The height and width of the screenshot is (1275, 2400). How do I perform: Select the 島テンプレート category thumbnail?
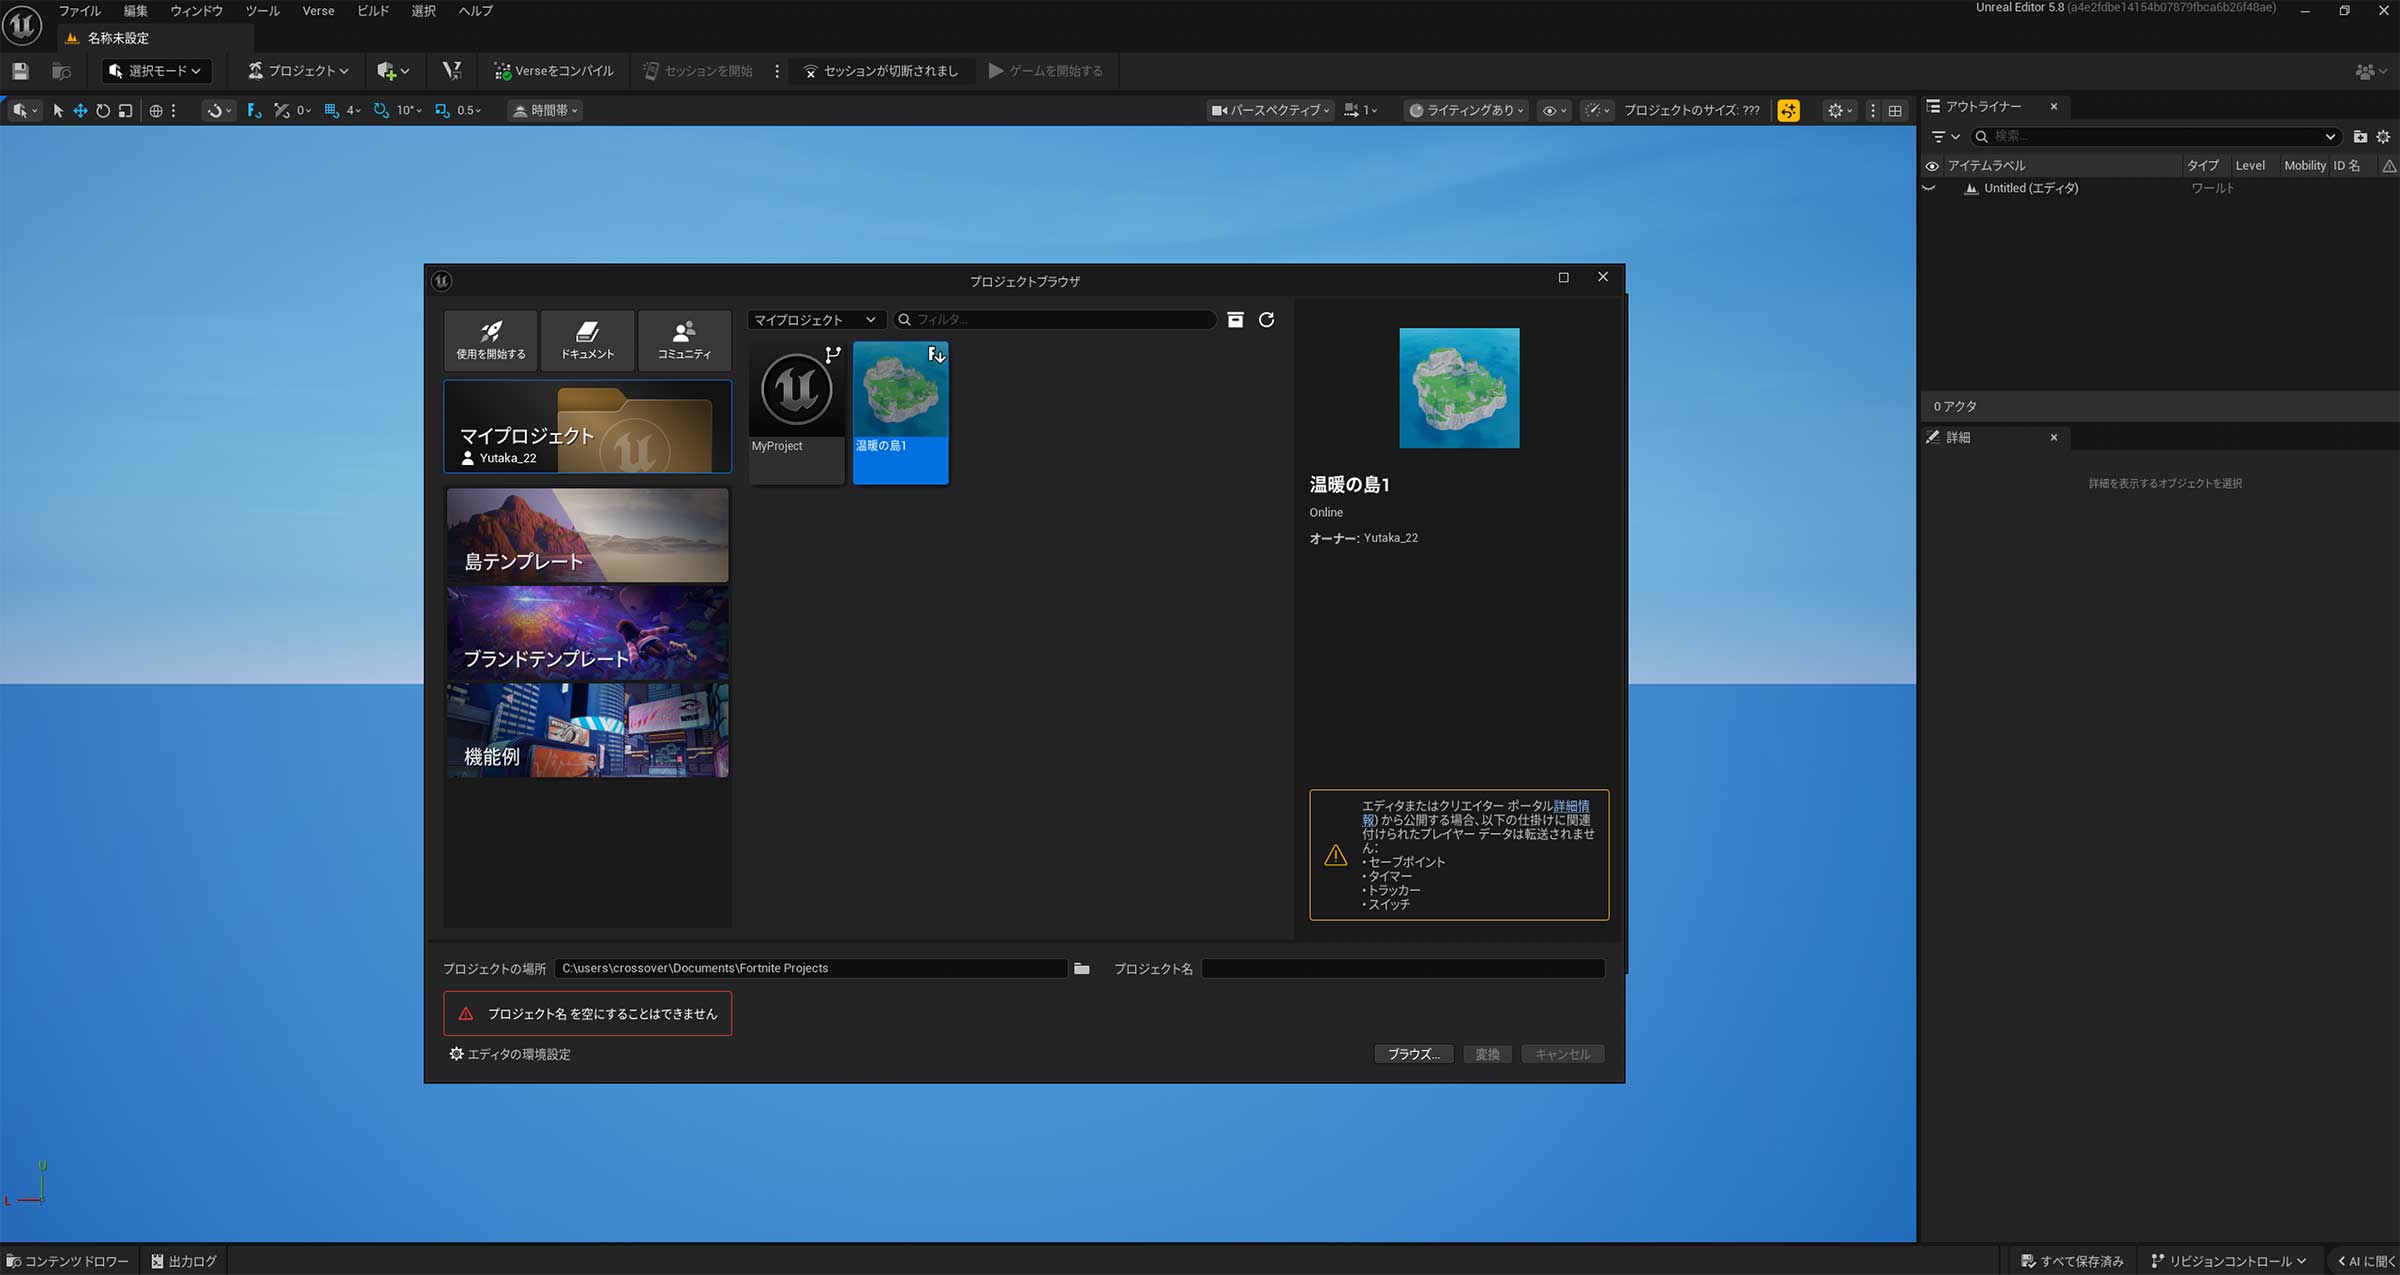pyautogui.click(x=587, y=535)
